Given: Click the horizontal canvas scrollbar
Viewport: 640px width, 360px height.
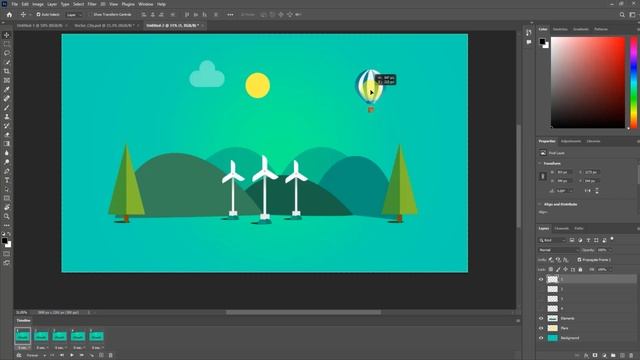Looking at the screenshot, I should pos(303,312).
